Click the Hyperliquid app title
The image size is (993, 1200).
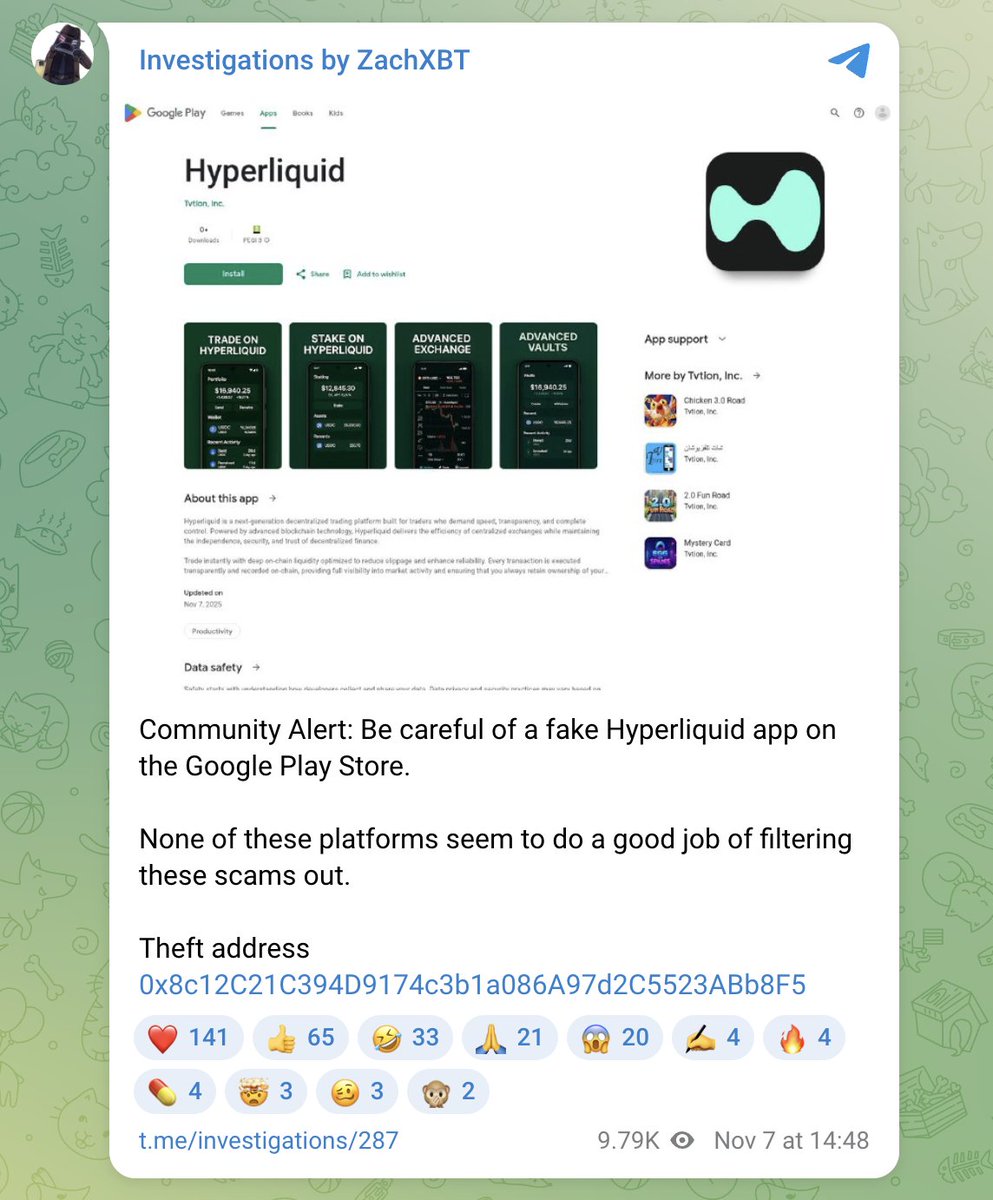(x=264, y=171)
